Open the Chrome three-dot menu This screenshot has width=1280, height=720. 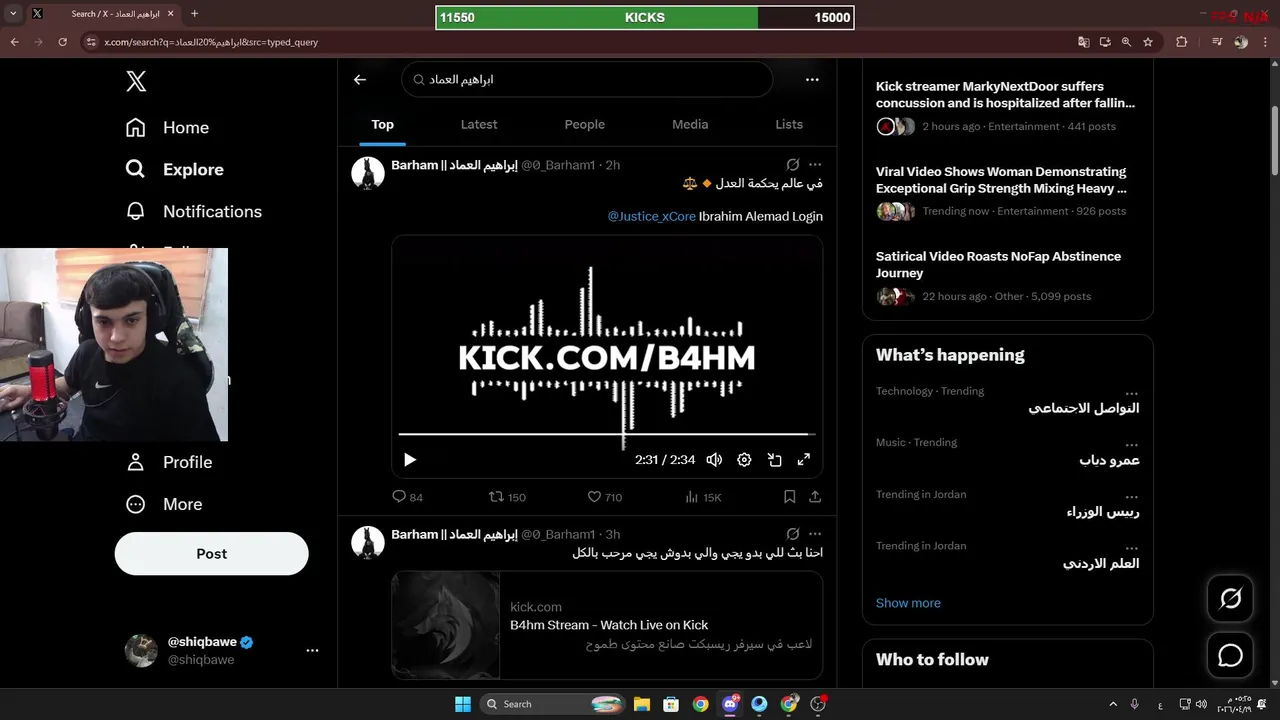1265,42
